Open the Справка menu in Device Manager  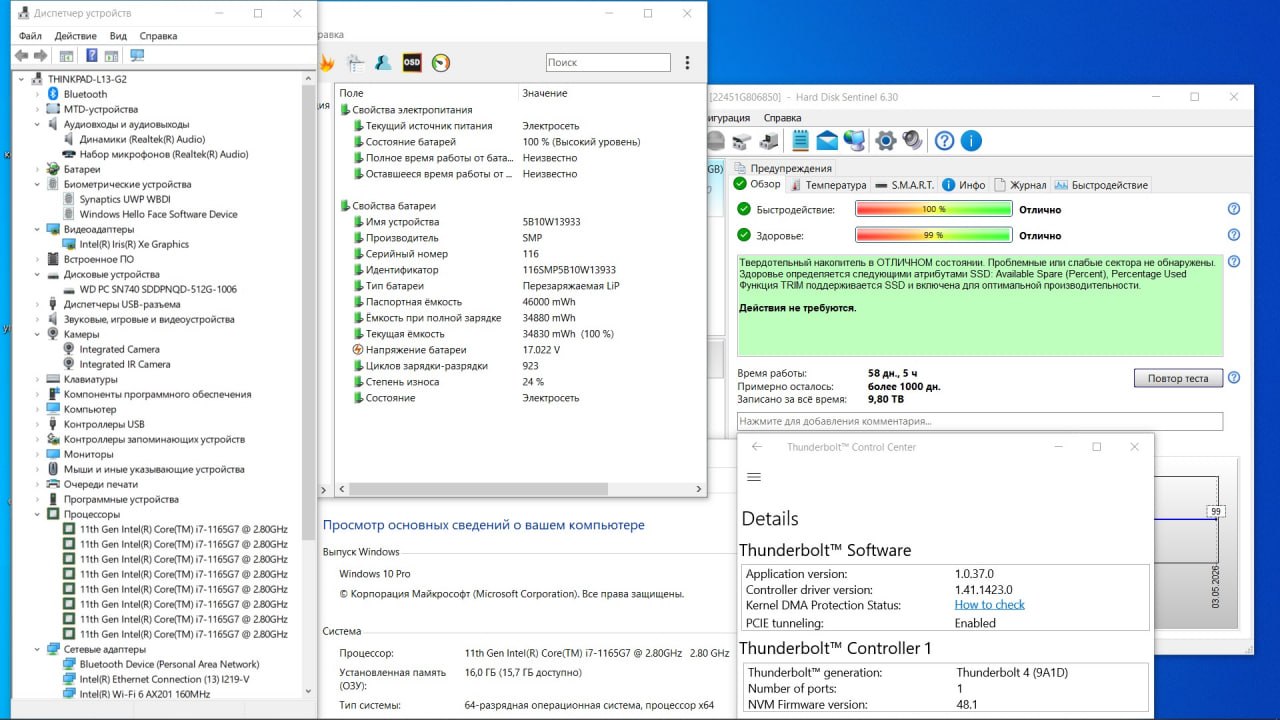pos(158,35)
